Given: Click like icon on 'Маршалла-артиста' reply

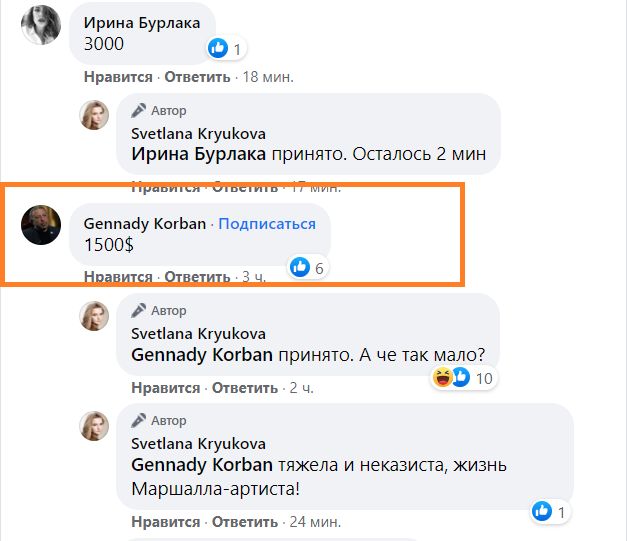Looking at the screenshot, I should [542, 511].
